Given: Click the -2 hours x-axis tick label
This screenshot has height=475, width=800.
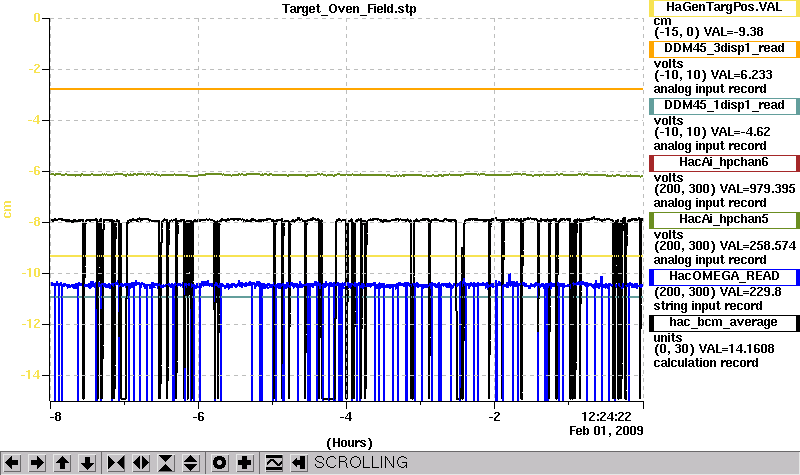Looking at the screenshot, I should (494, 417).
